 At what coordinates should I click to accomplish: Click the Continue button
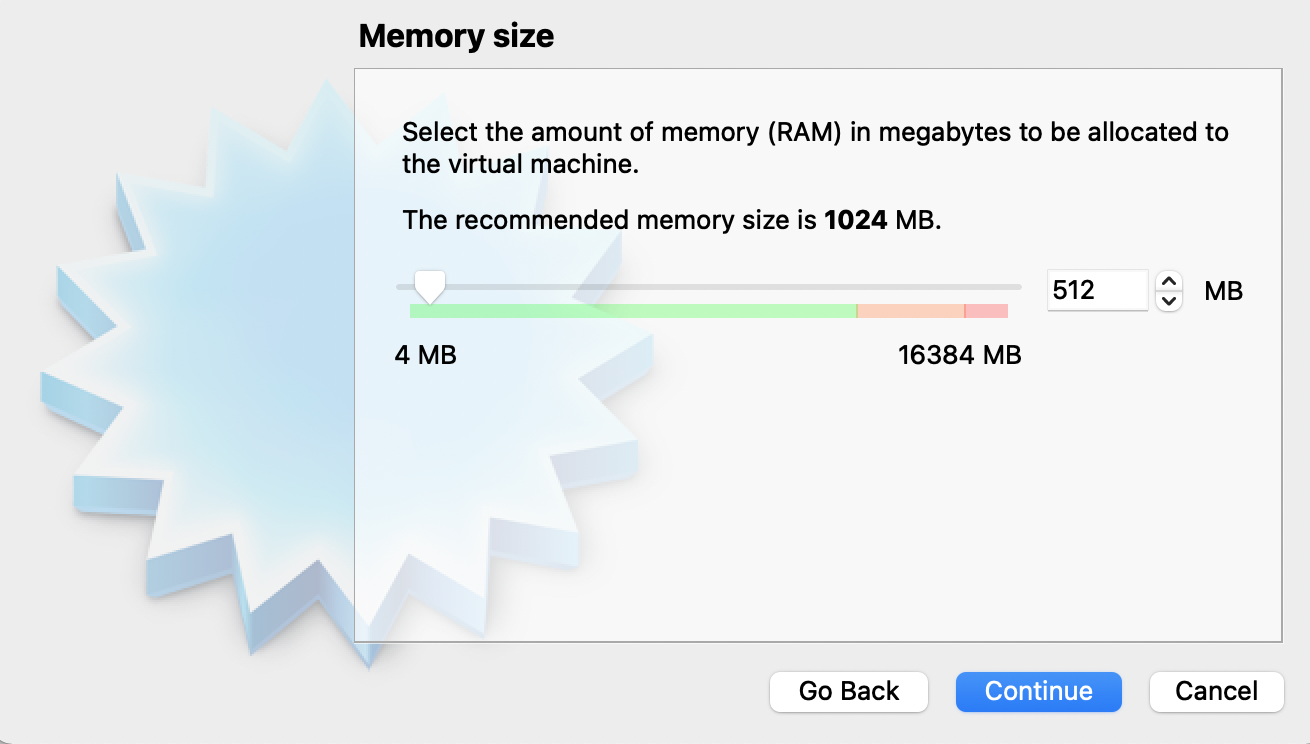coord(1038,691)
